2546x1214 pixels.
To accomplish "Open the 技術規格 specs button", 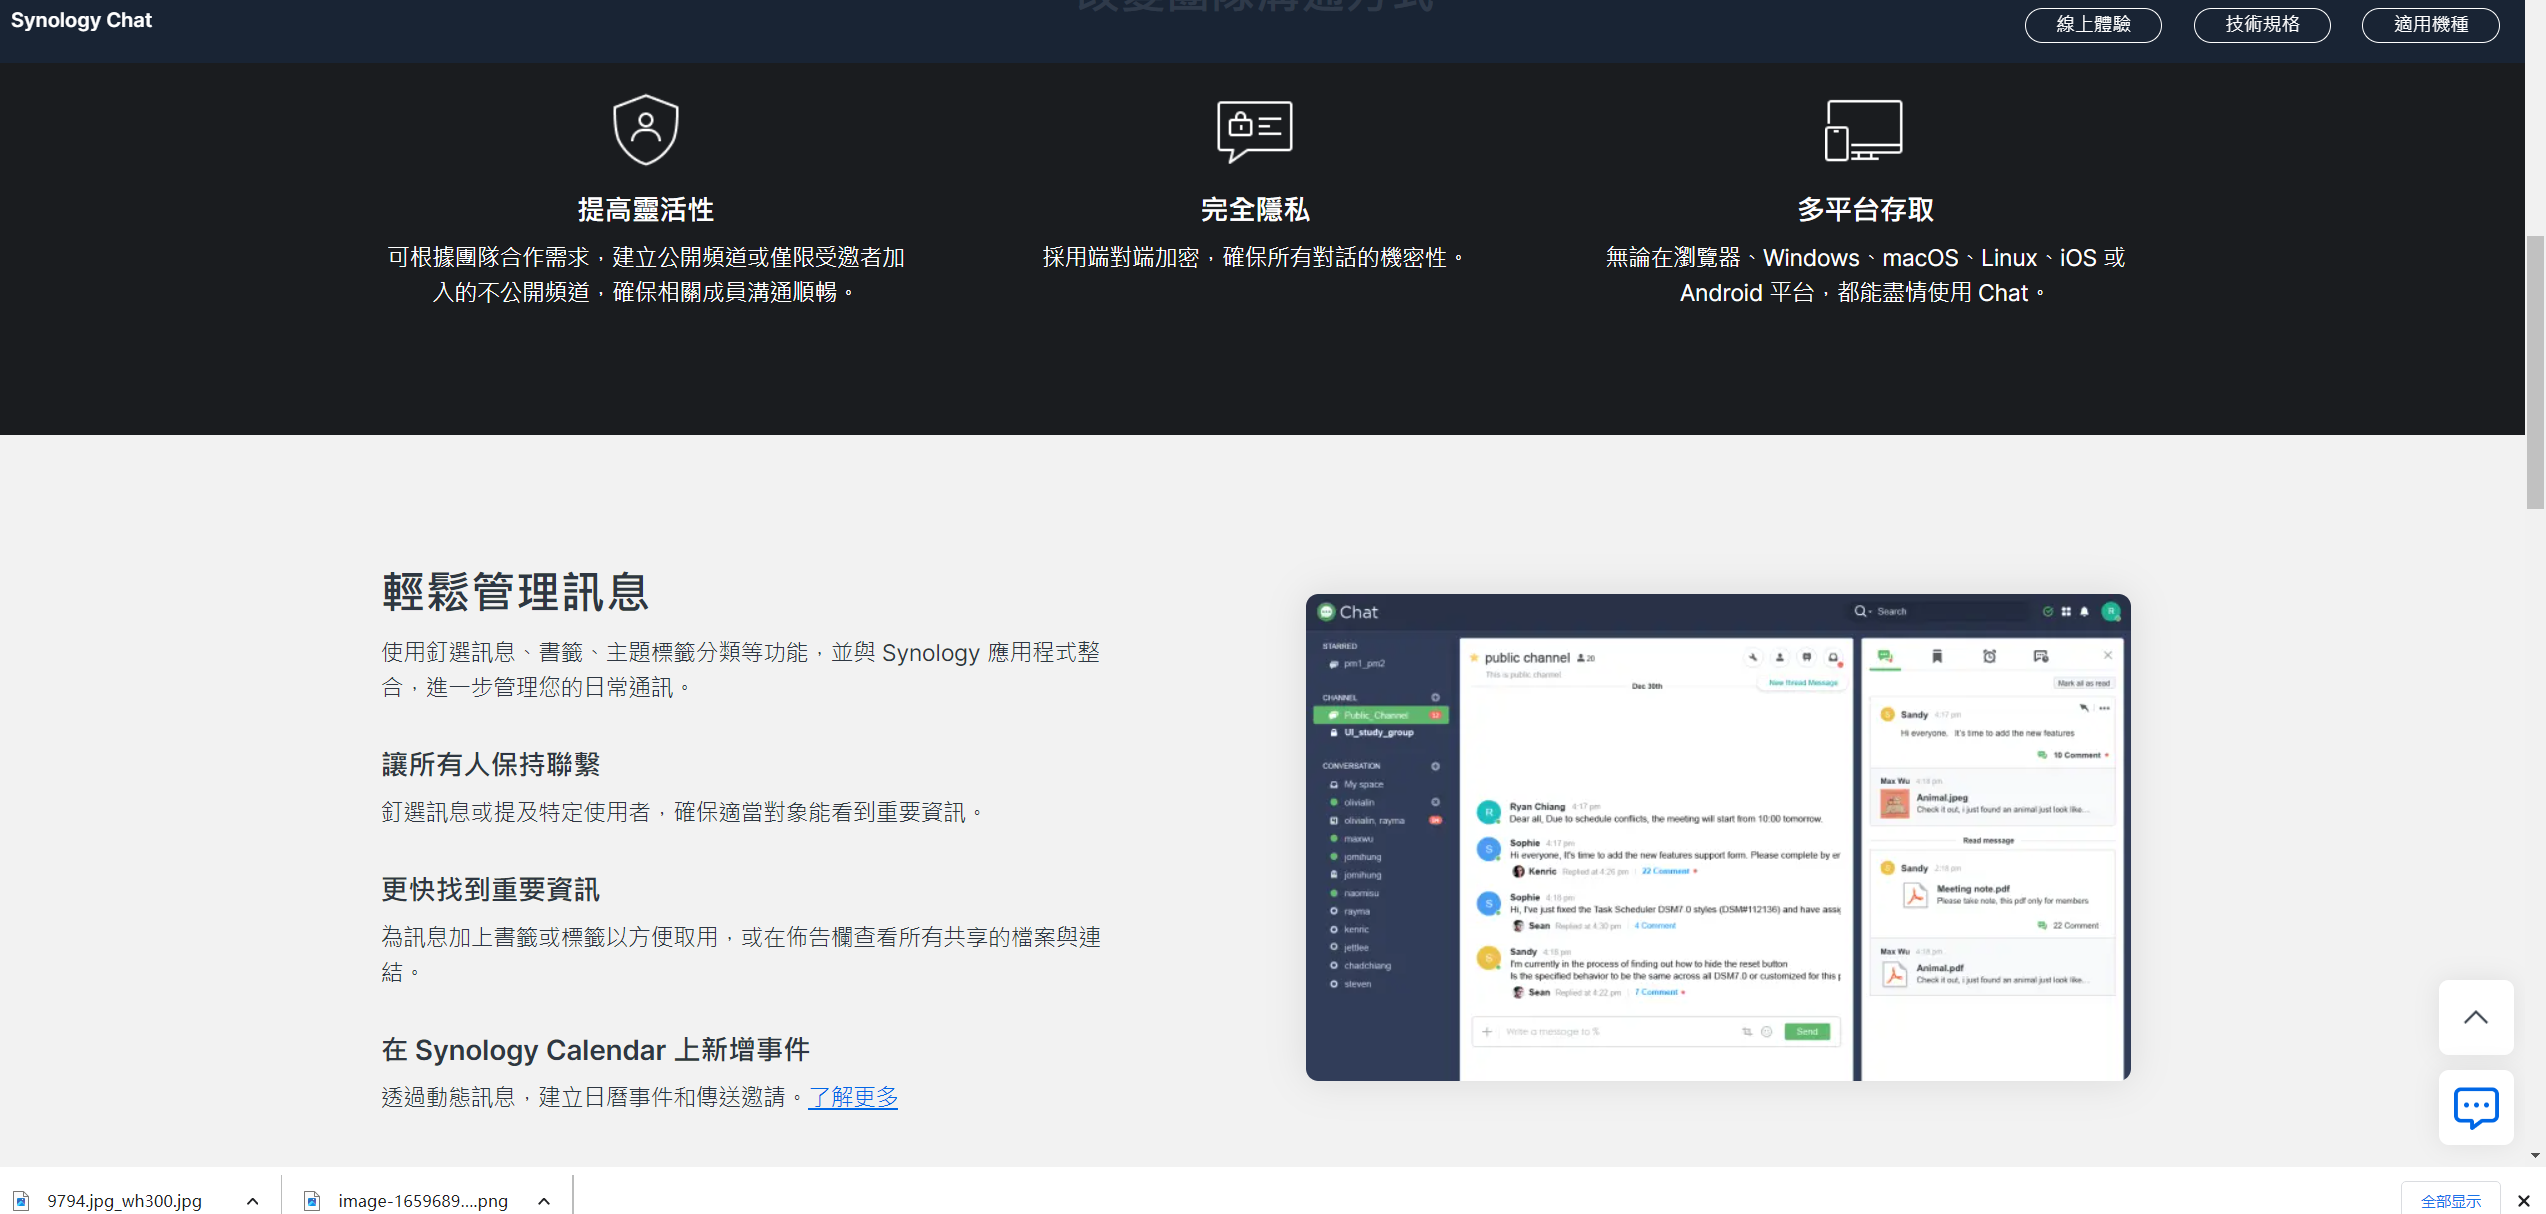I will 2262,25.
